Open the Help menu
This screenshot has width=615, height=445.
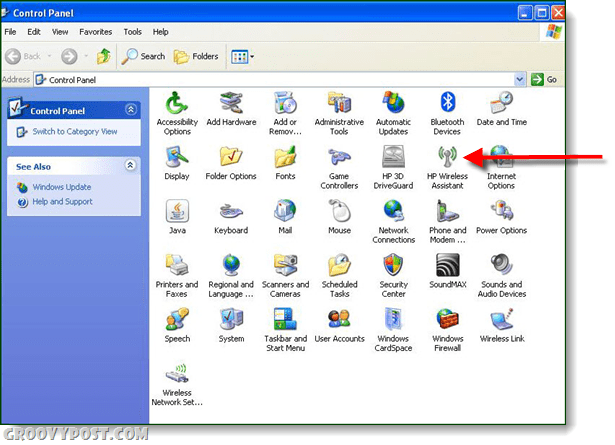pos(160,32)
